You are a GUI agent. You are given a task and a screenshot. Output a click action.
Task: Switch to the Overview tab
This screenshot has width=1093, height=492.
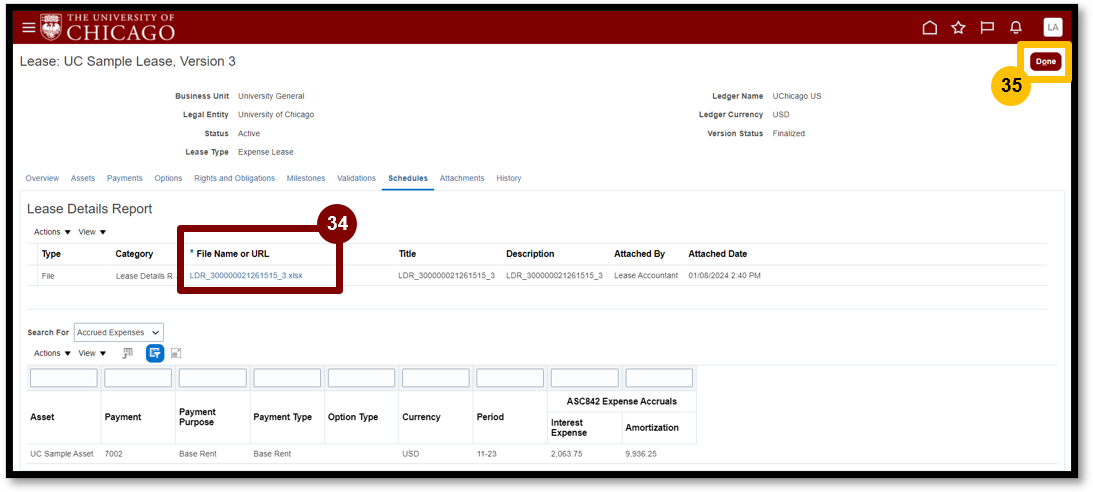[43, 178]
